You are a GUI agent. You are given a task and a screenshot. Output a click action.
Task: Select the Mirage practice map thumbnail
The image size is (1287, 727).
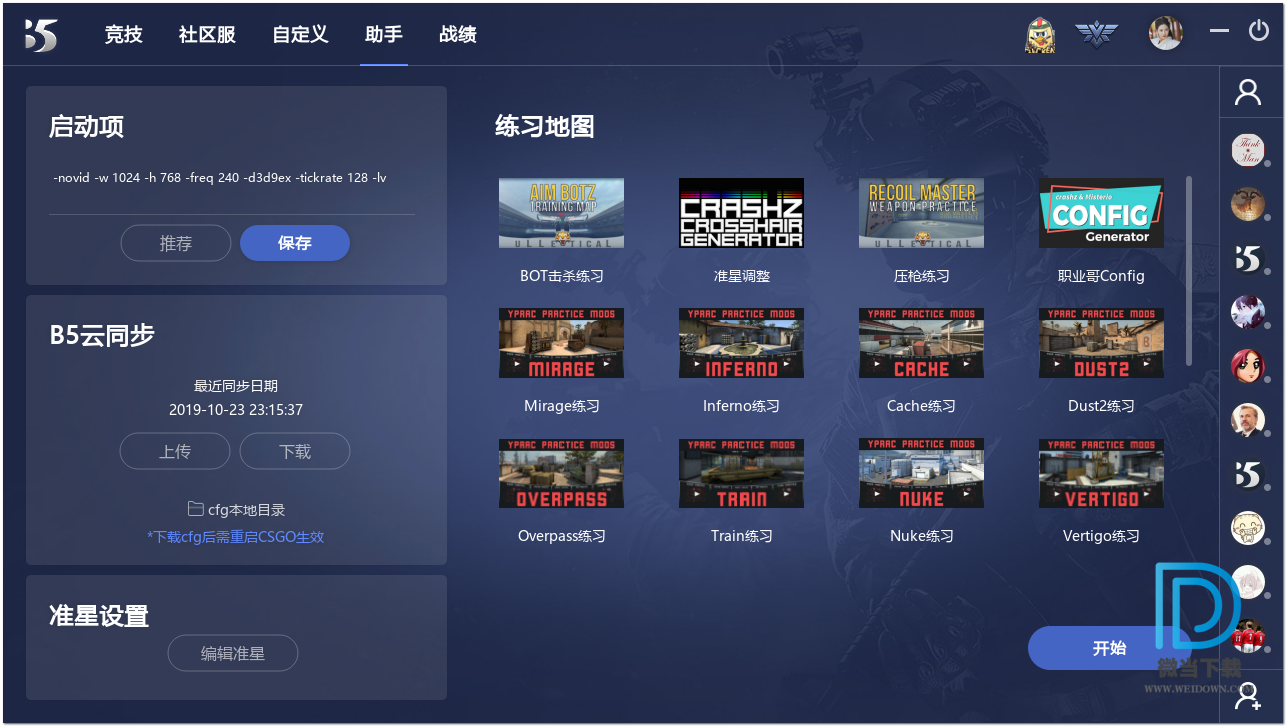tap(561, 343)
